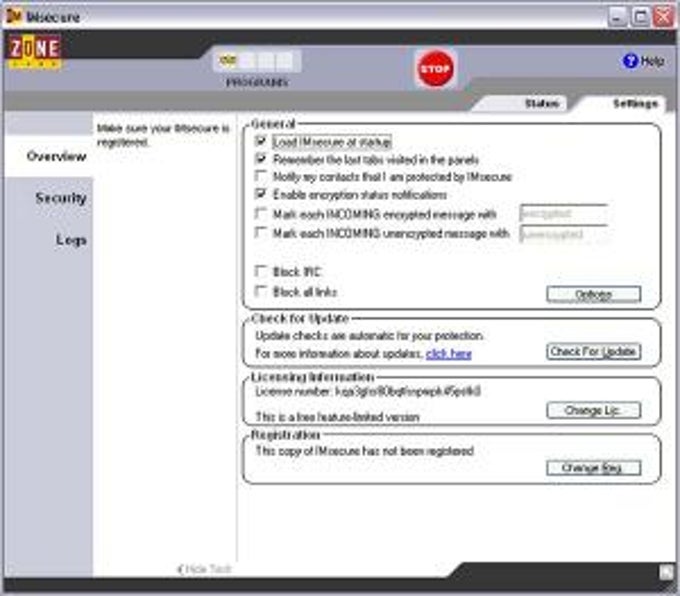The width and height of the screenshot is (680, 596).
Task: Maximize the IMsecure window
Action: click(x=641, y=17)
